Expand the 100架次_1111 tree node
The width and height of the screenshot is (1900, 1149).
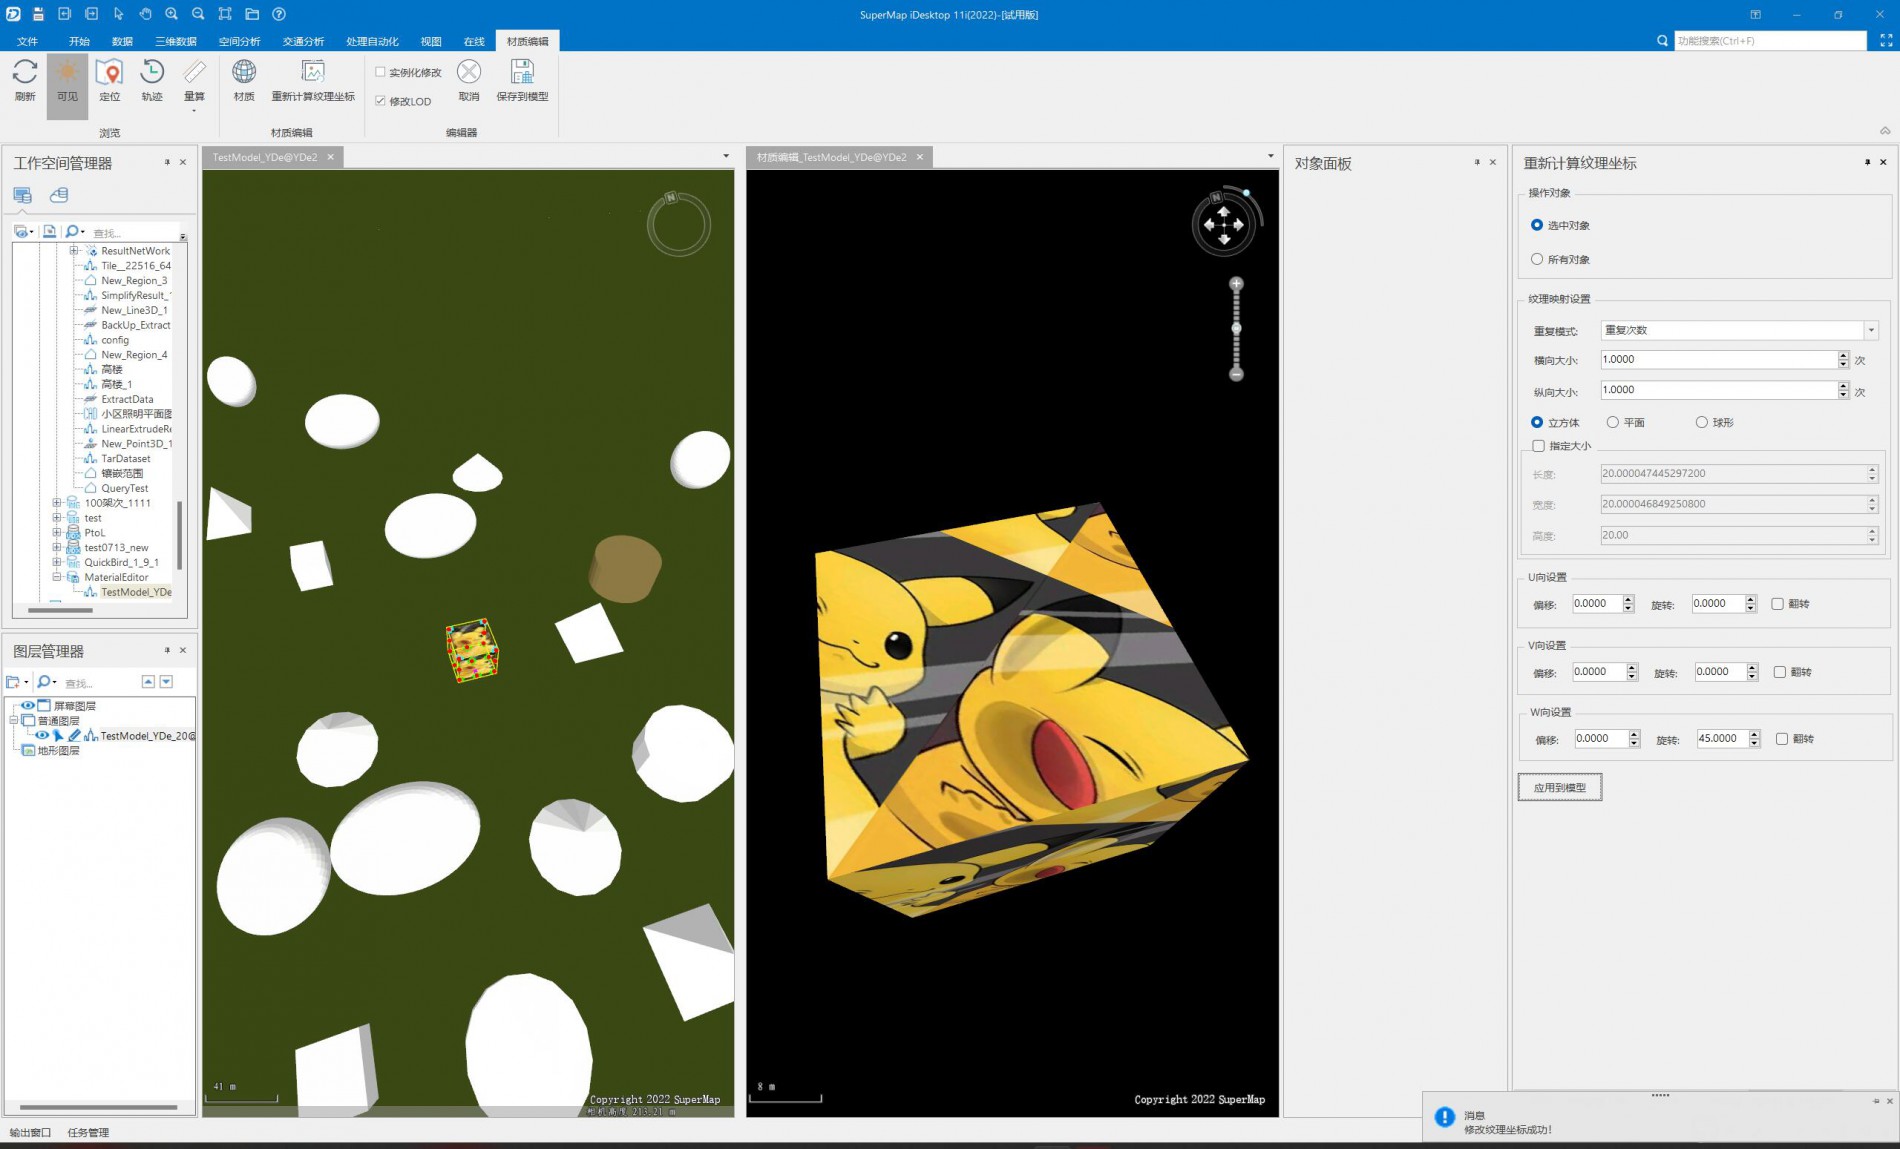pyautogui.click(x=57, y=503)
